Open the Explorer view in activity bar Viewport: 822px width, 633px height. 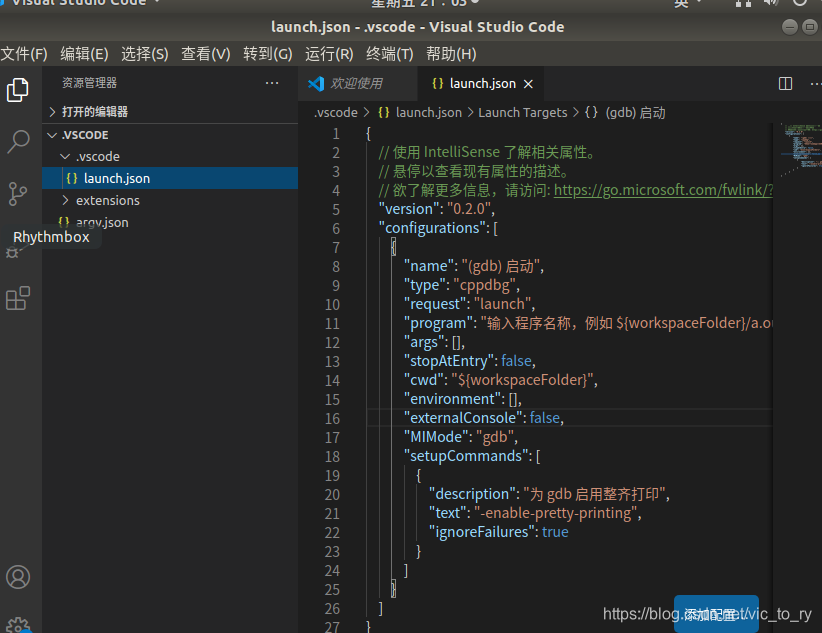(x=18, y=90)
